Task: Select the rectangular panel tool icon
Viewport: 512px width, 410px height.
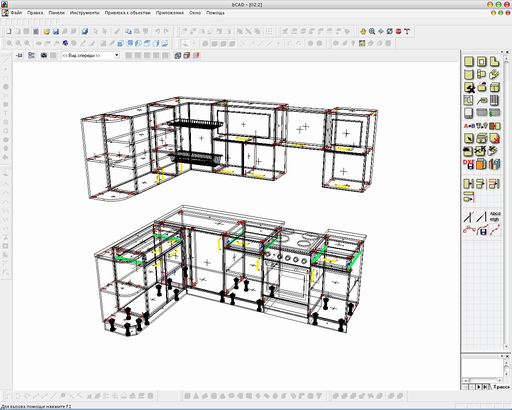Action: tap(469, 62)
